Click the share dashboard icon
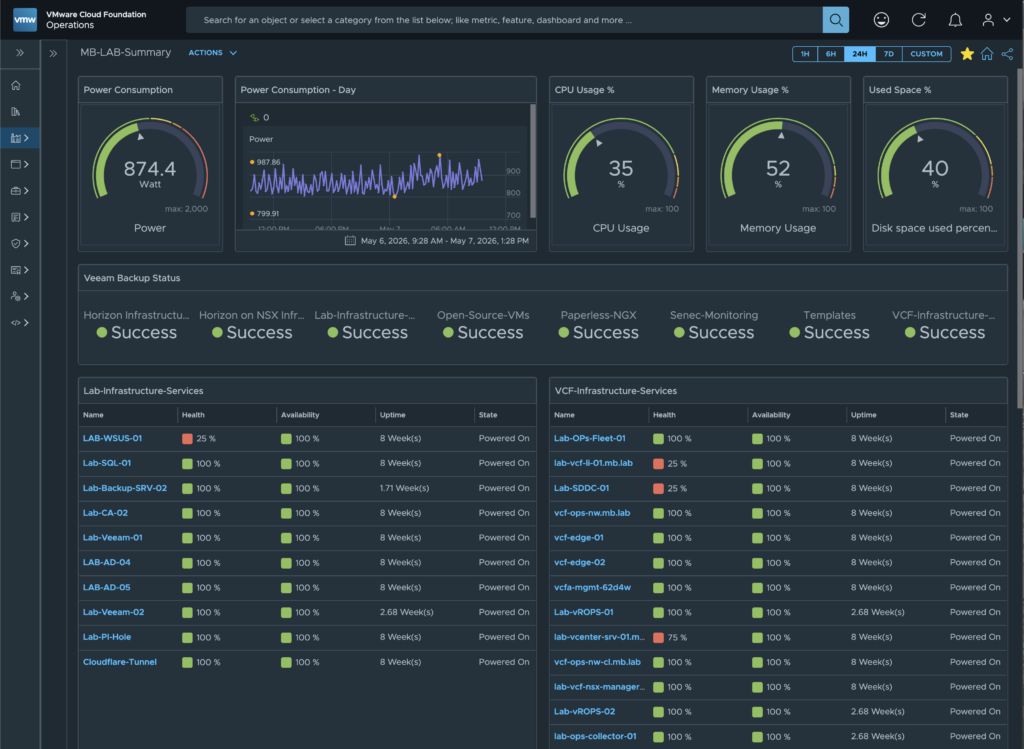The height and width of the screenshot is (749, 1024). (1007, 54)
